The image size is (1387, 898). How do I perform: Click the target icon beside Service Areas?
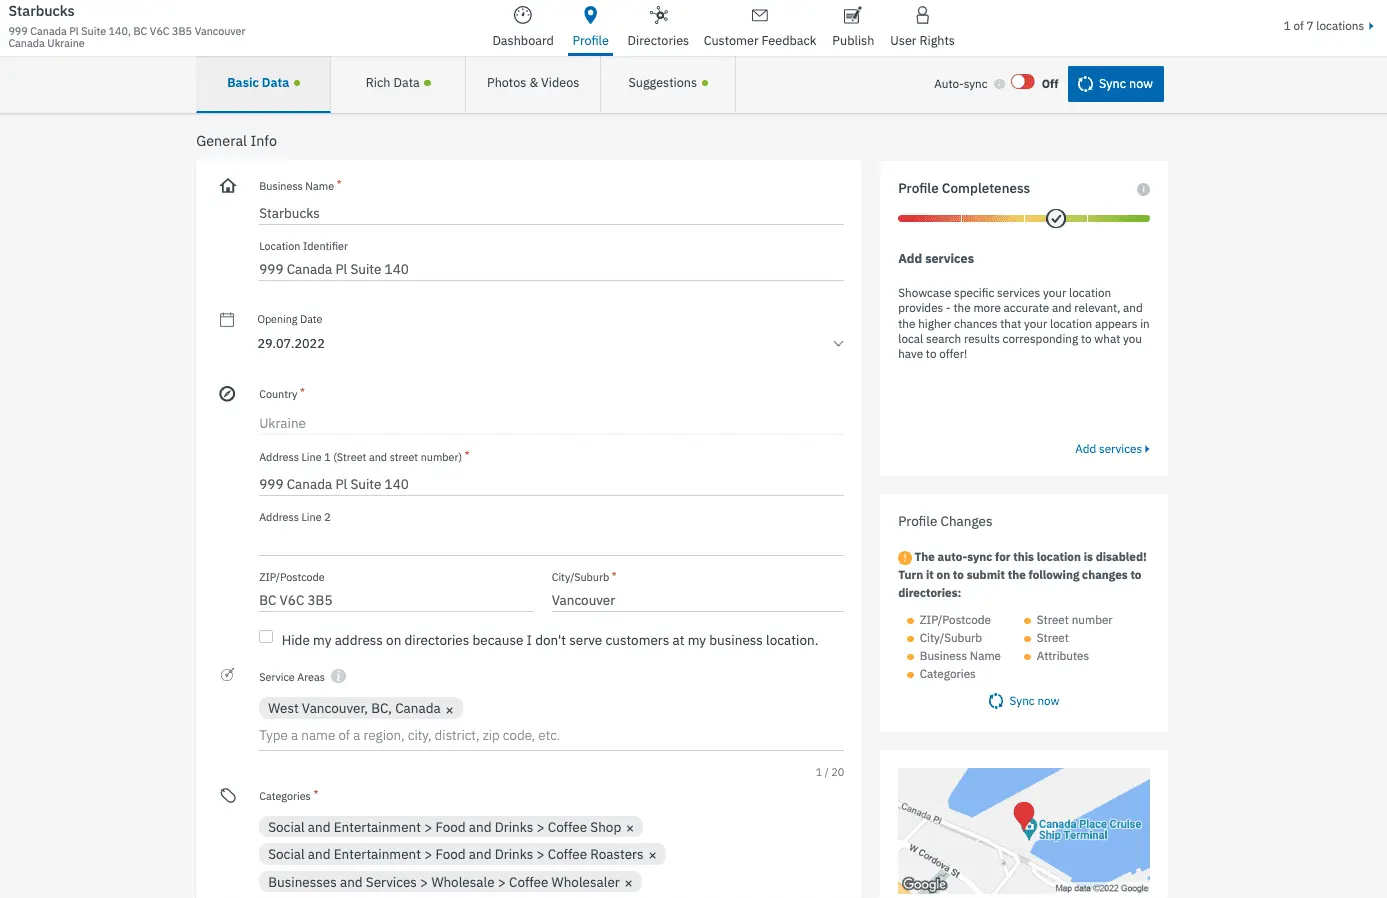pyautogui.click(x=227, y=675)
